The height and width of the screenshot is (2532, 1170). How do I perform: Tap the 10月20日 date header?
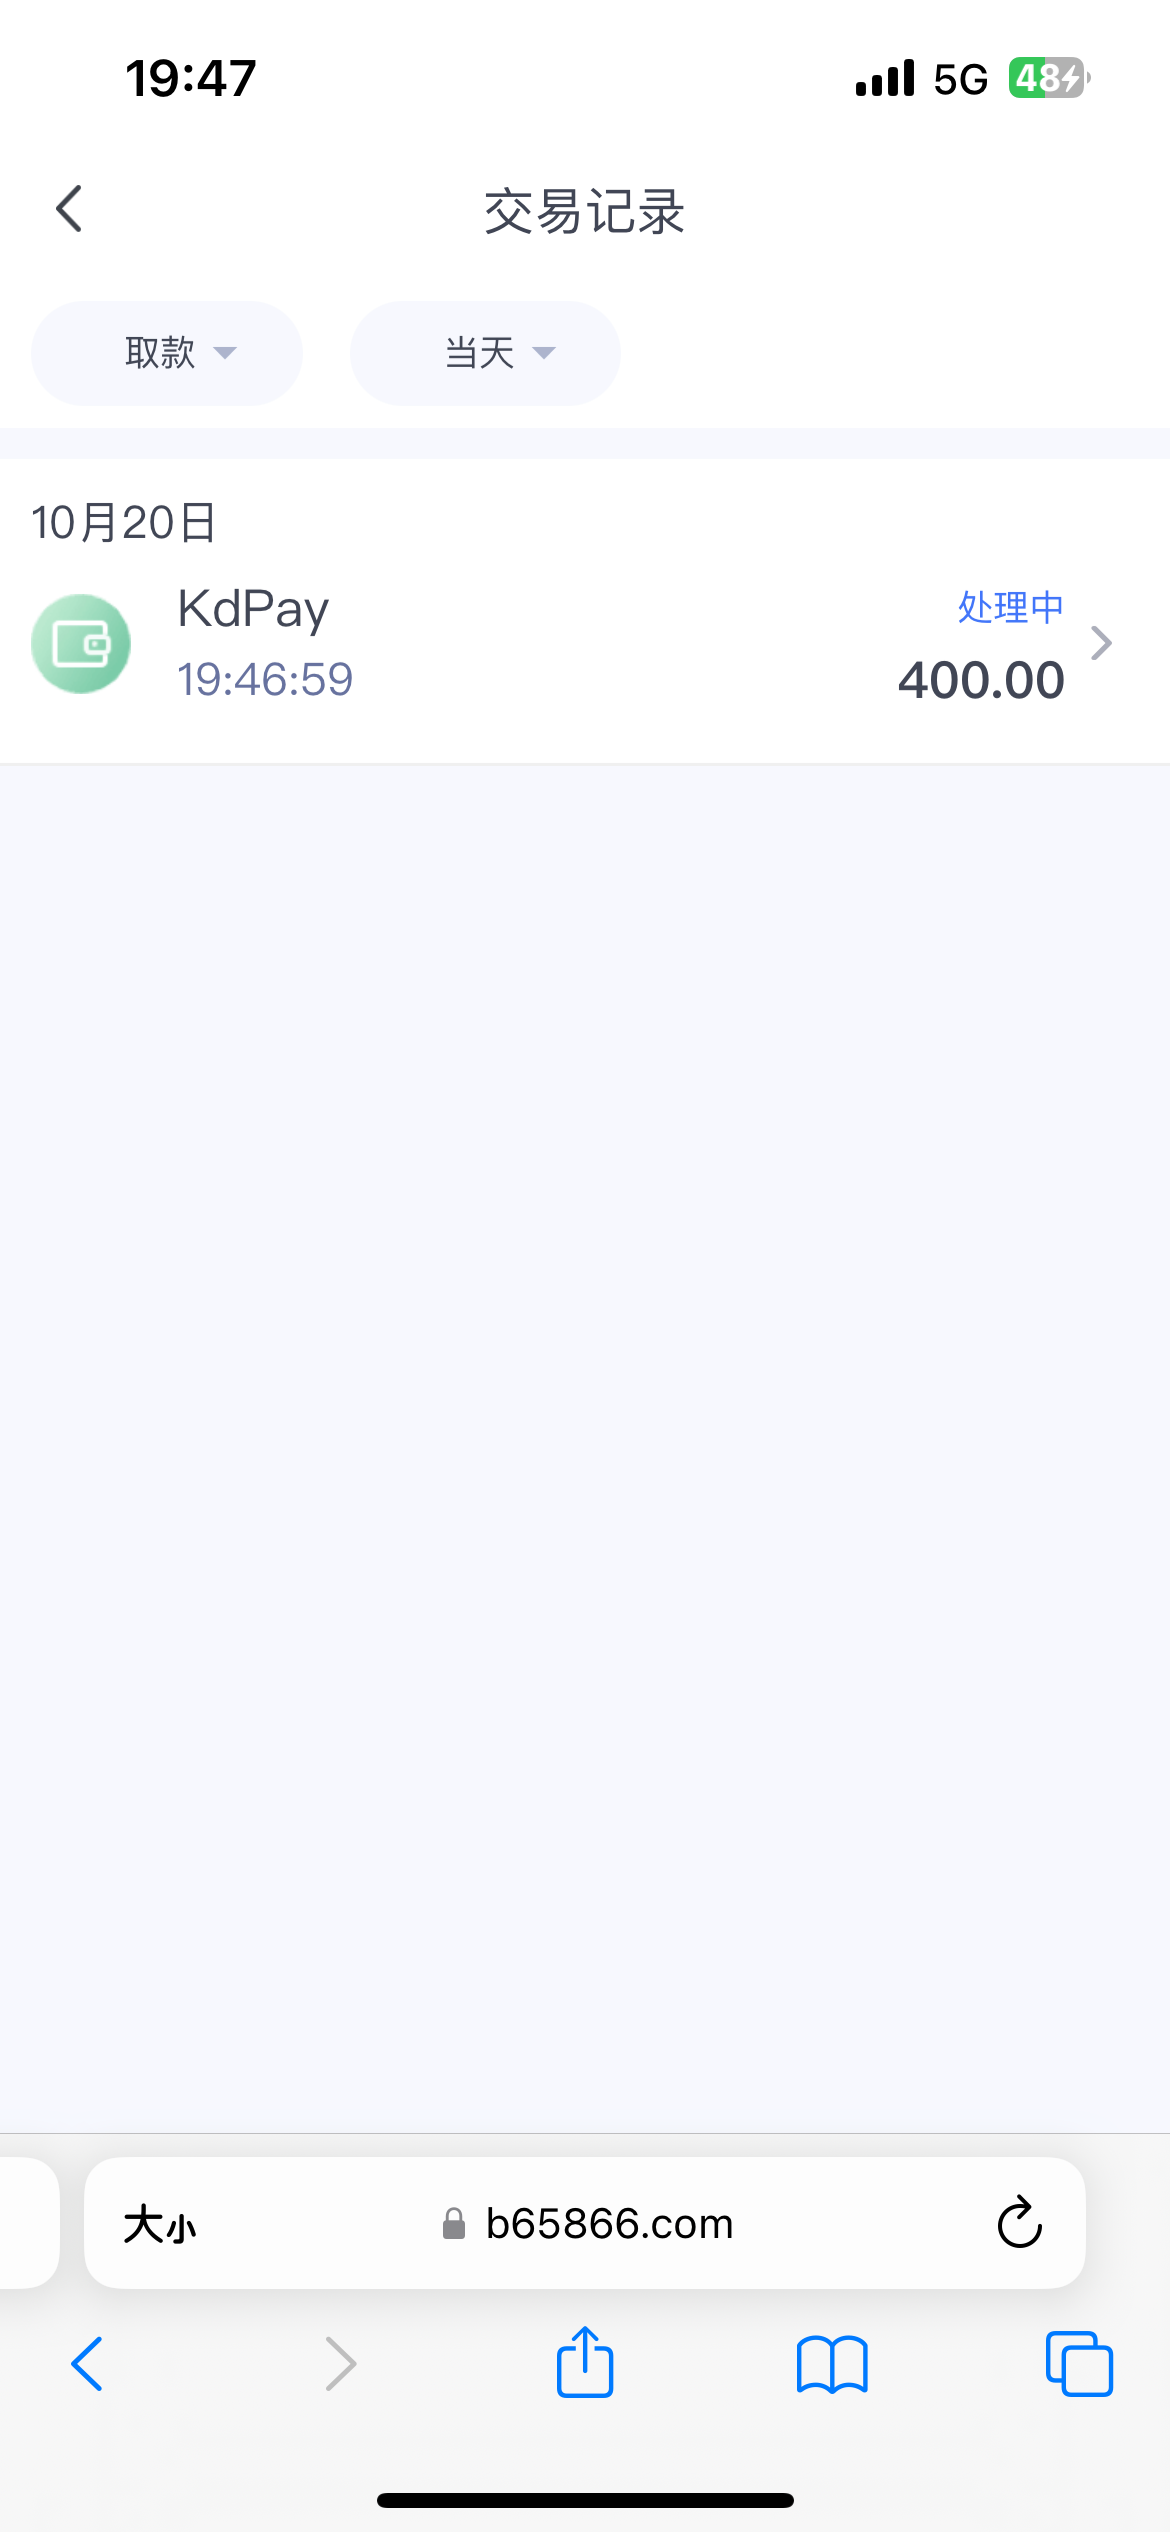124,522
